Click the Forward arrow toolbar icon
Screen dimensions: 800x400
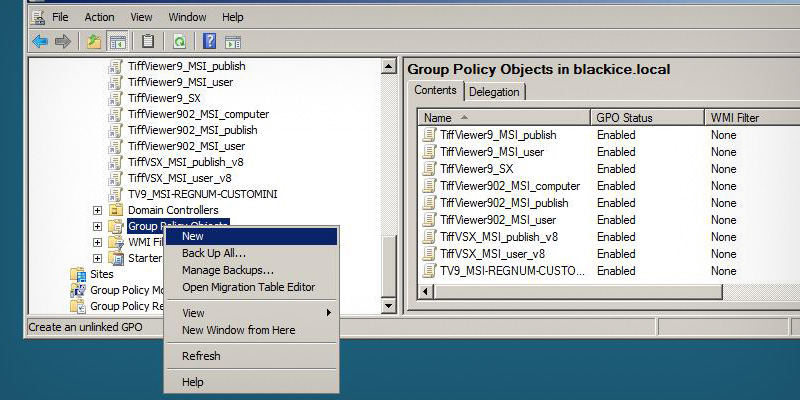62,41
